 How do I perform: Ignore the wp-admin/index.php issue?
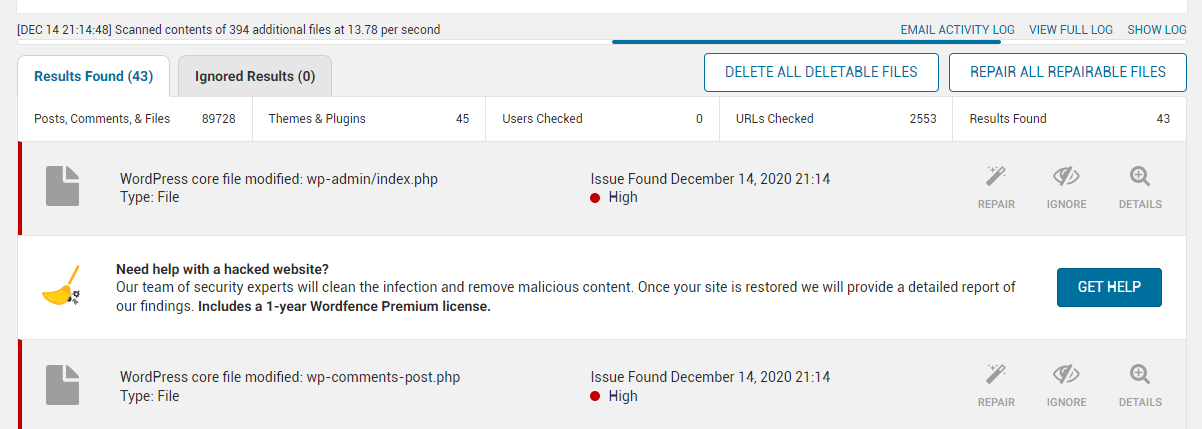pos(1066,188)
